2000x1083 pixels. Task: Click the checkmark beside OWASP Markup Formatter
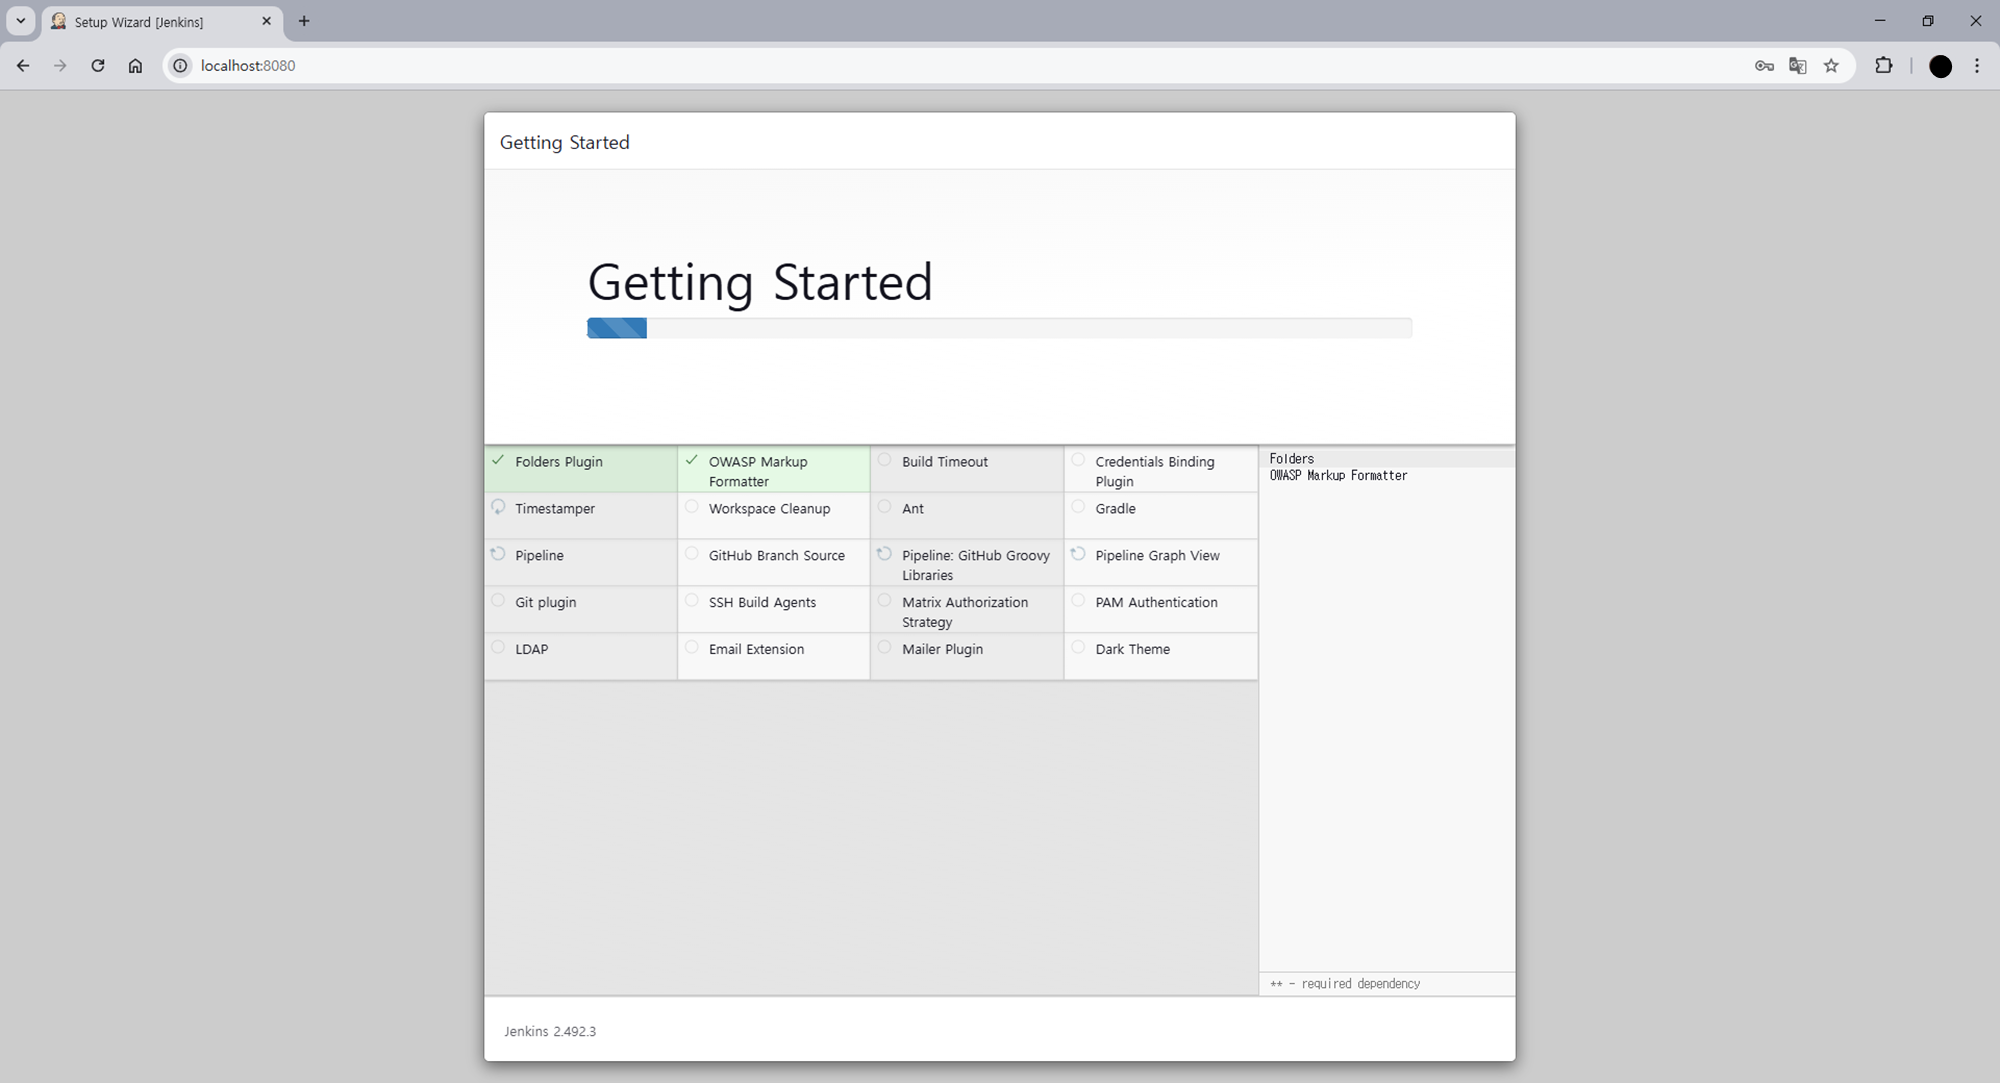pos(691,460)
